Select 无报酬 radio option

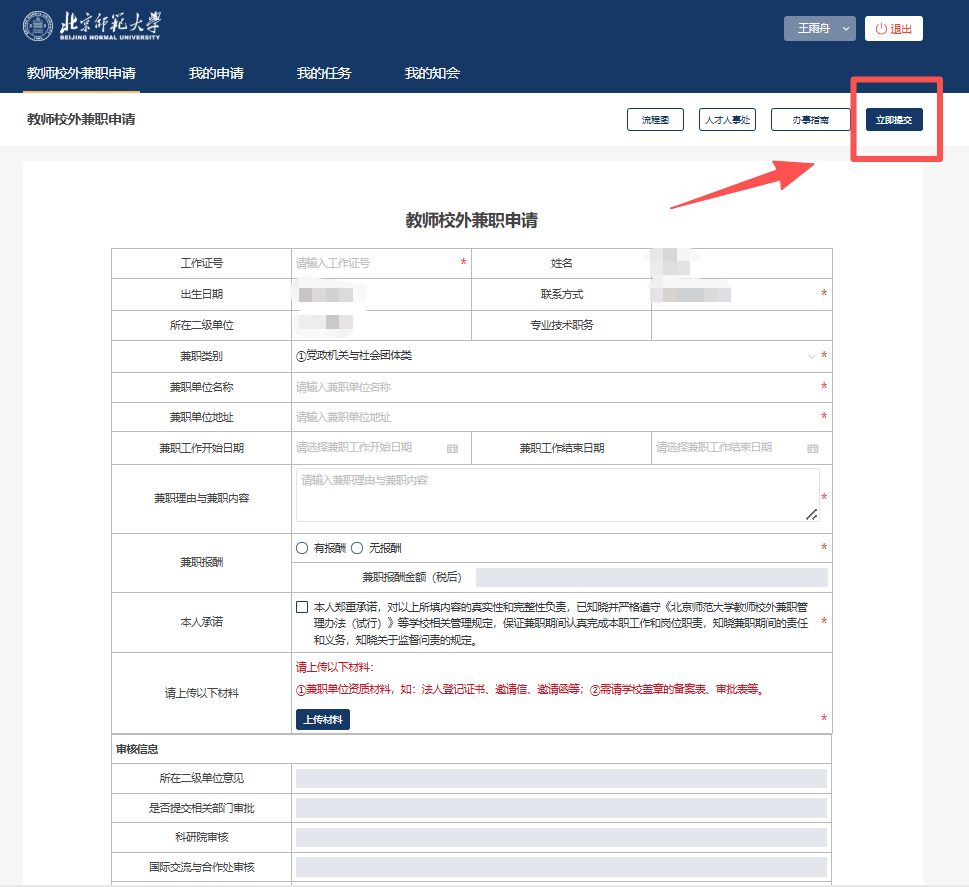[x=357, y=548]
